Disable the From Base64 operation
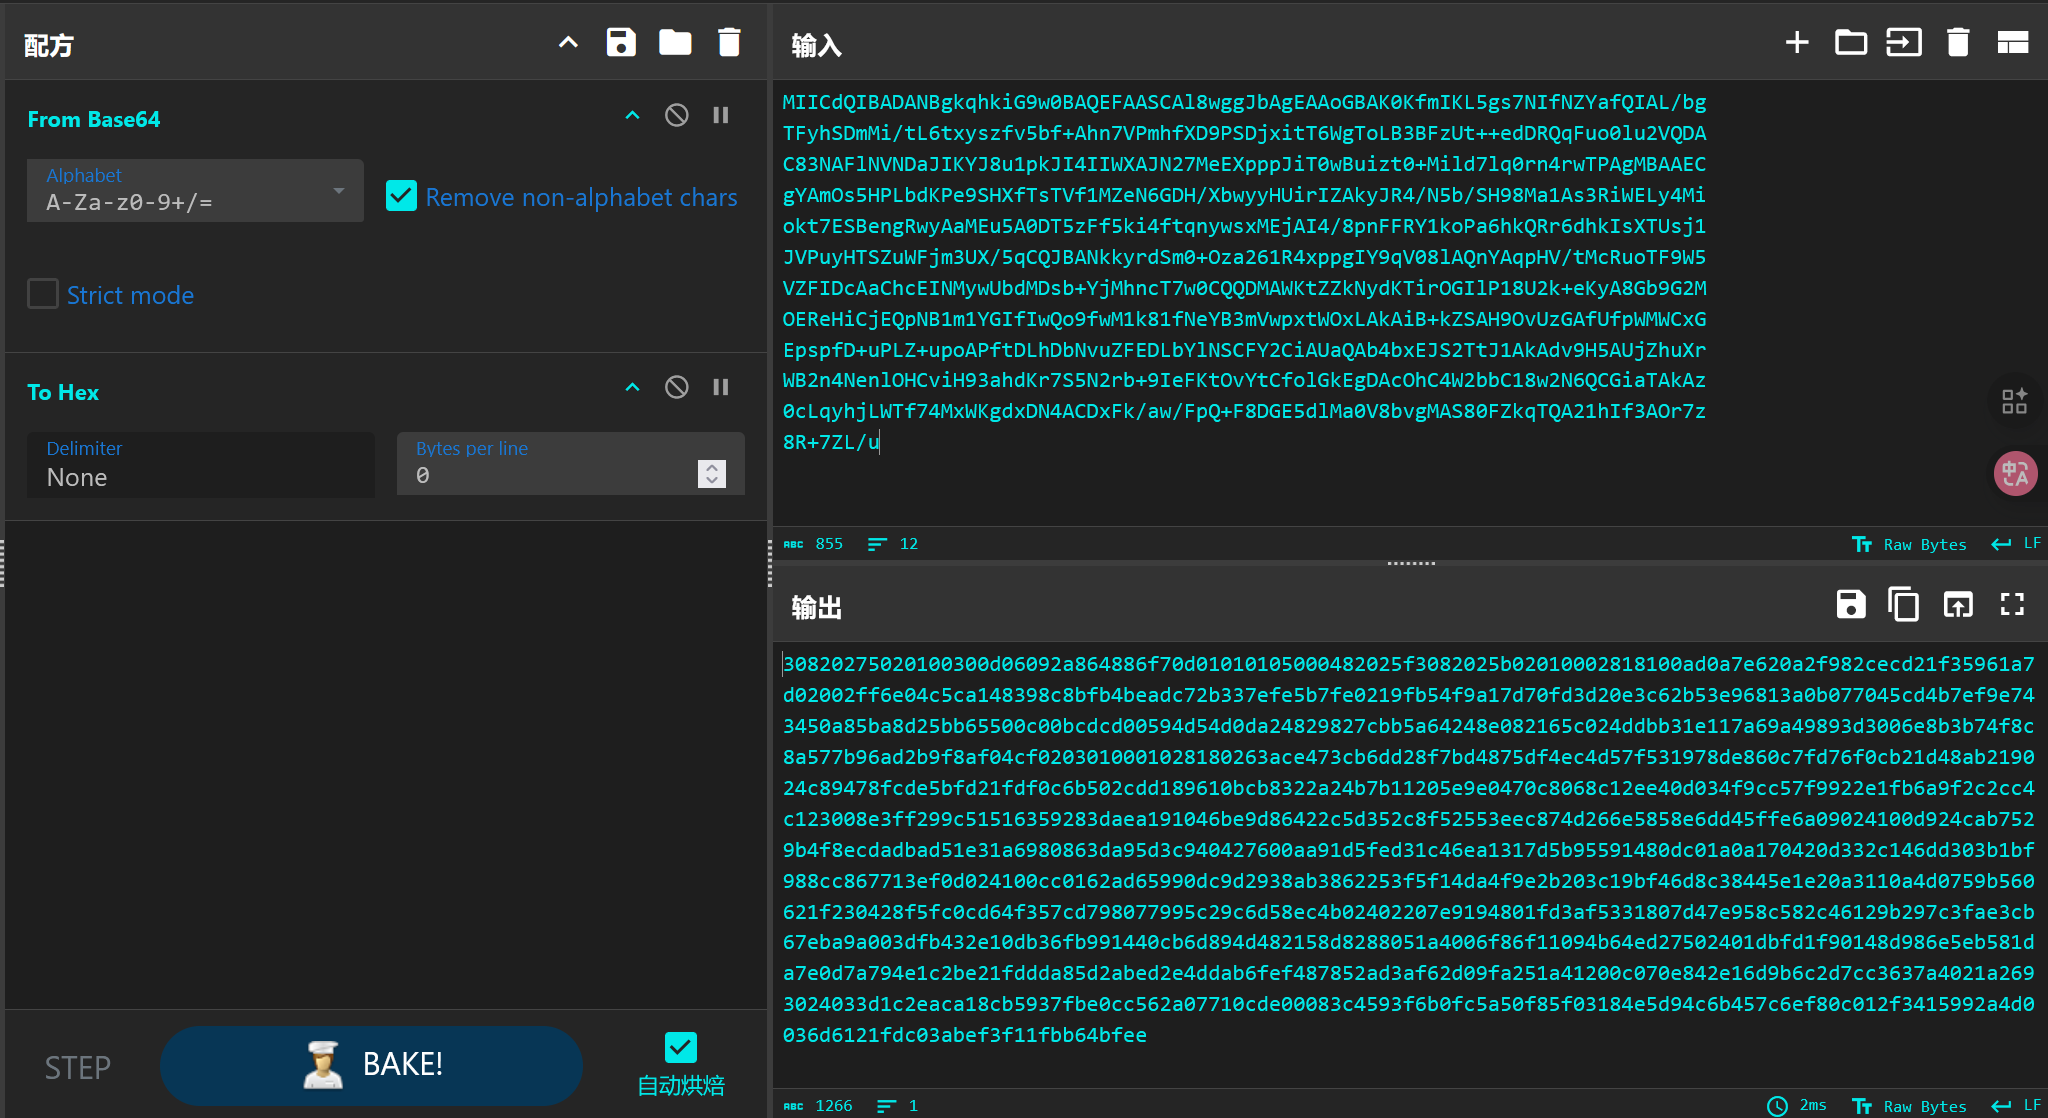2048x1118 pixels. coord(676,116)
